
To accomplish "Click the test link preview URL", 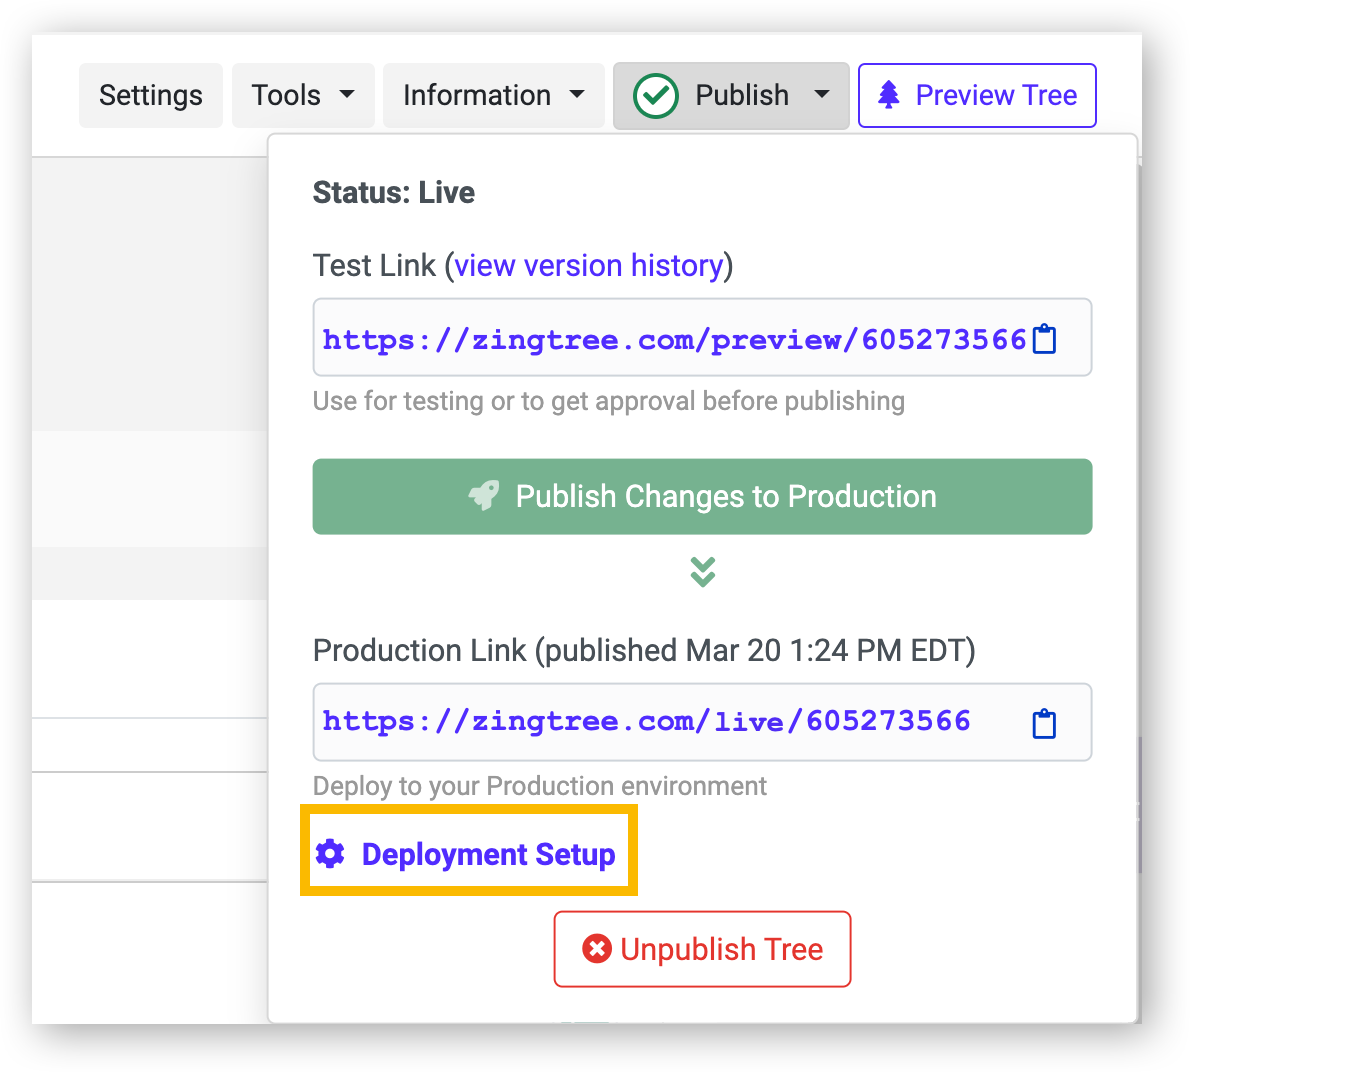I will (x=674, y=339).
